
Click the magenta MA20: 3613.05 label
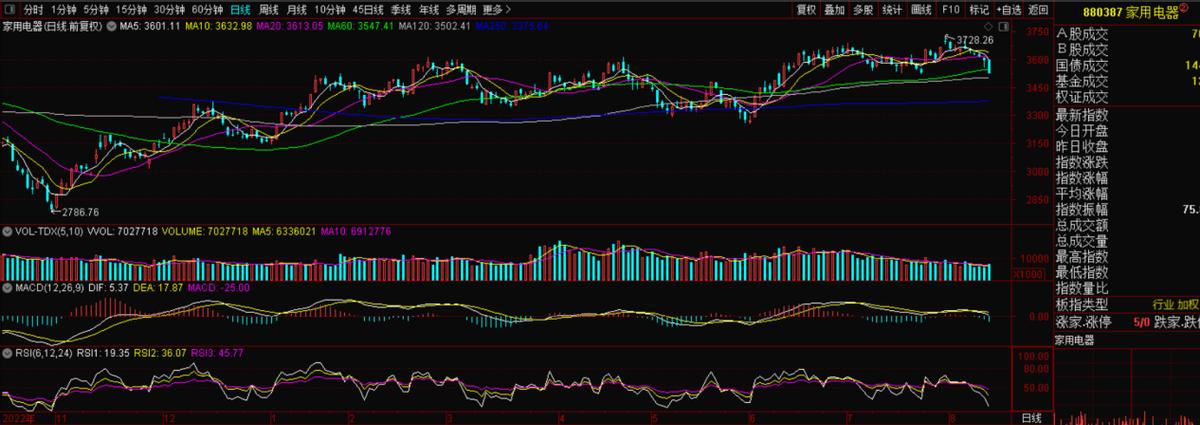click(x=291, y=25)
